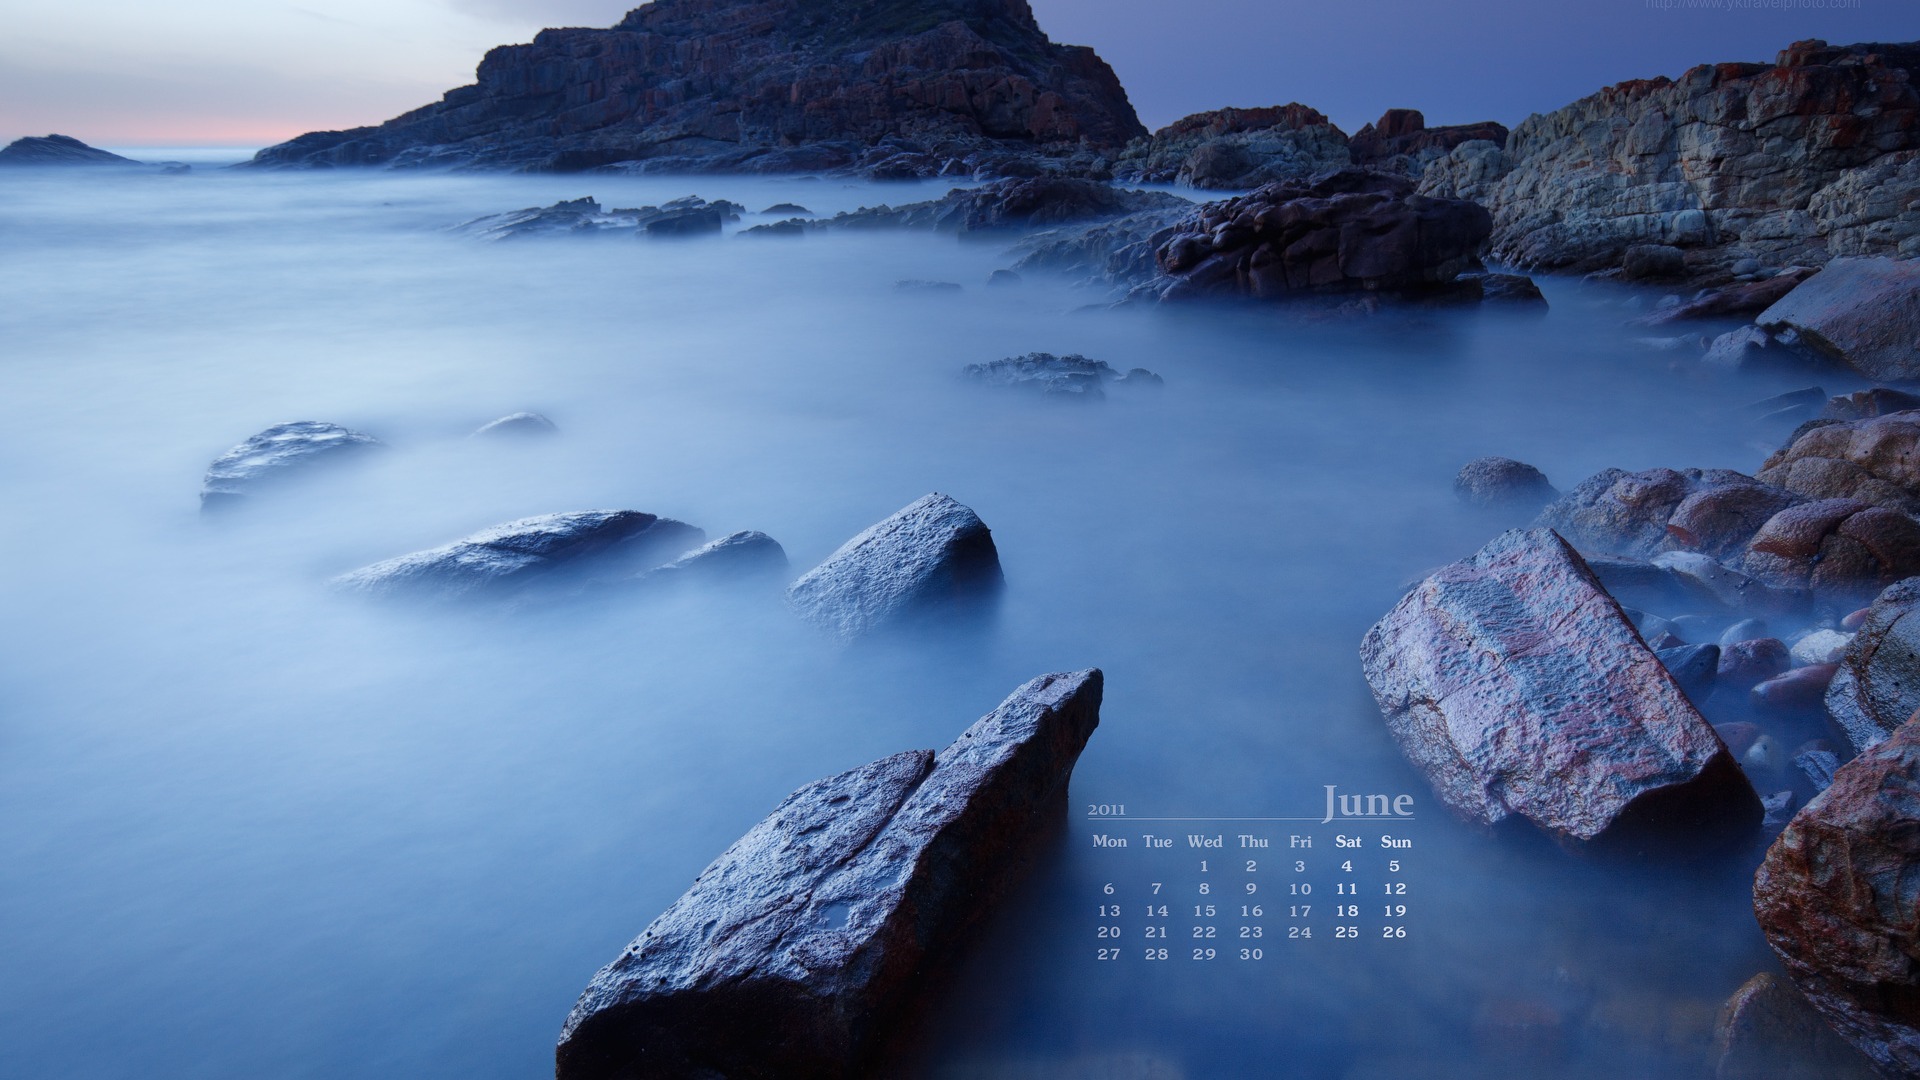Image resolution: width=1920 pixels, height=1080 pixels.
Task: Click calendar date 15
Action: click(x=1205, y=911)
